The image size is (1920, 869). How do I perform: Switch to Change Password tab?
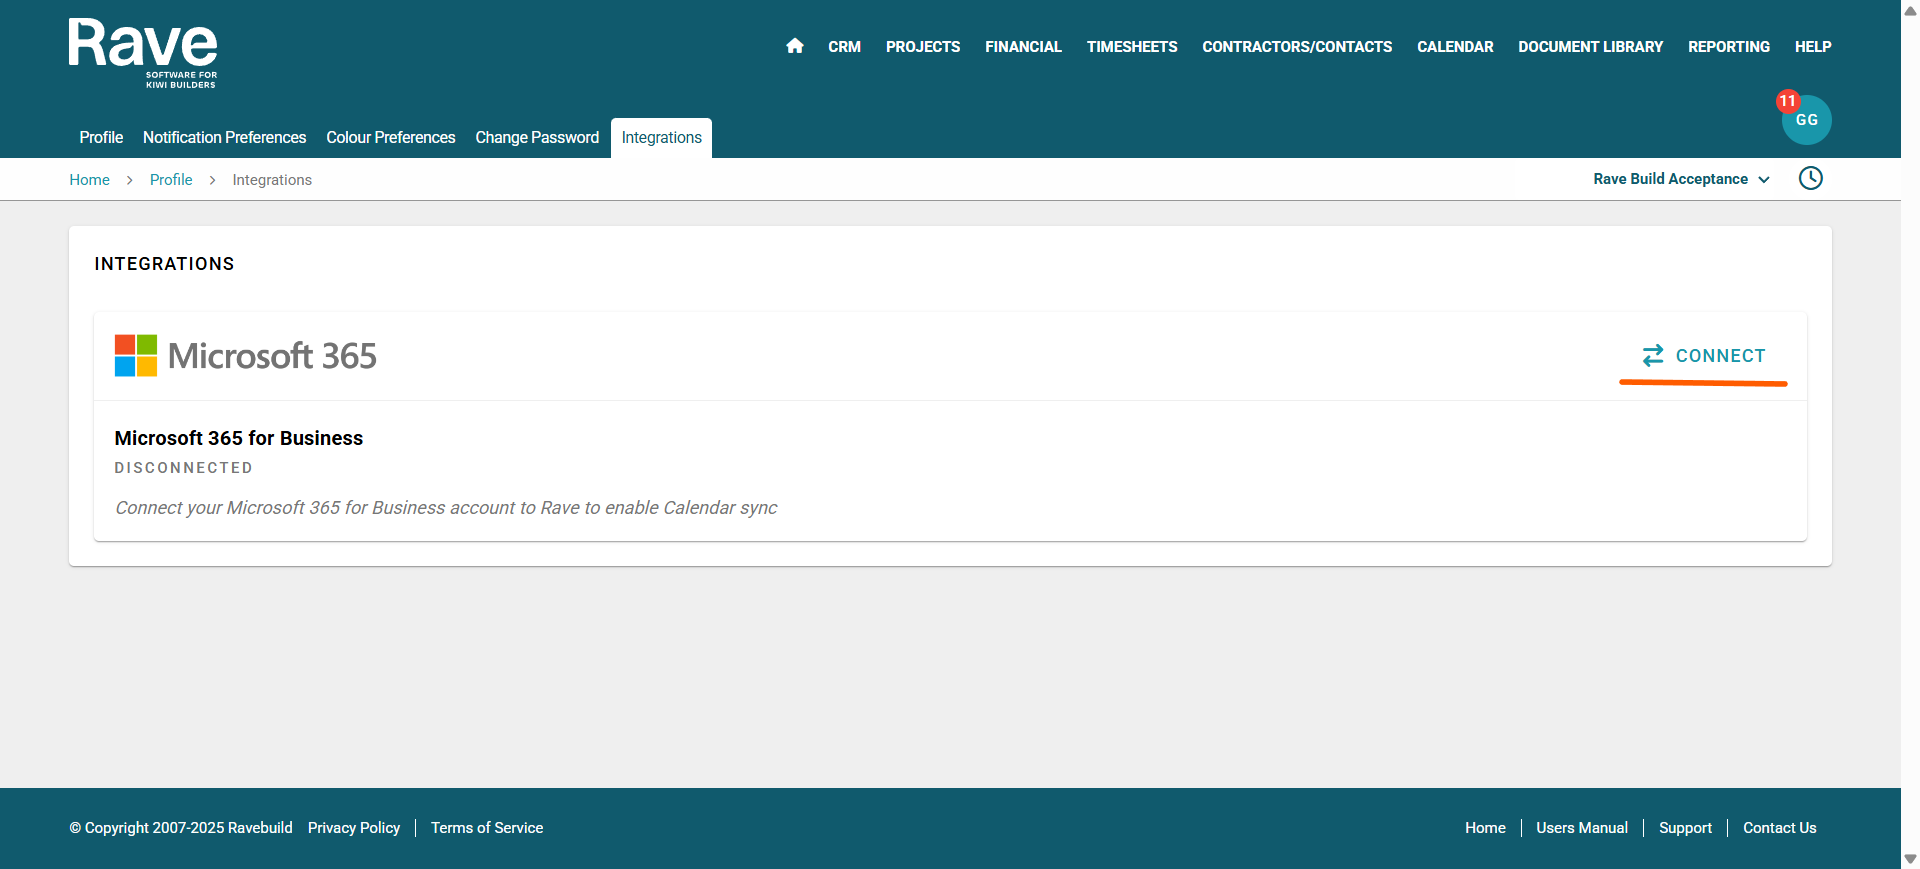click(537, 138)
